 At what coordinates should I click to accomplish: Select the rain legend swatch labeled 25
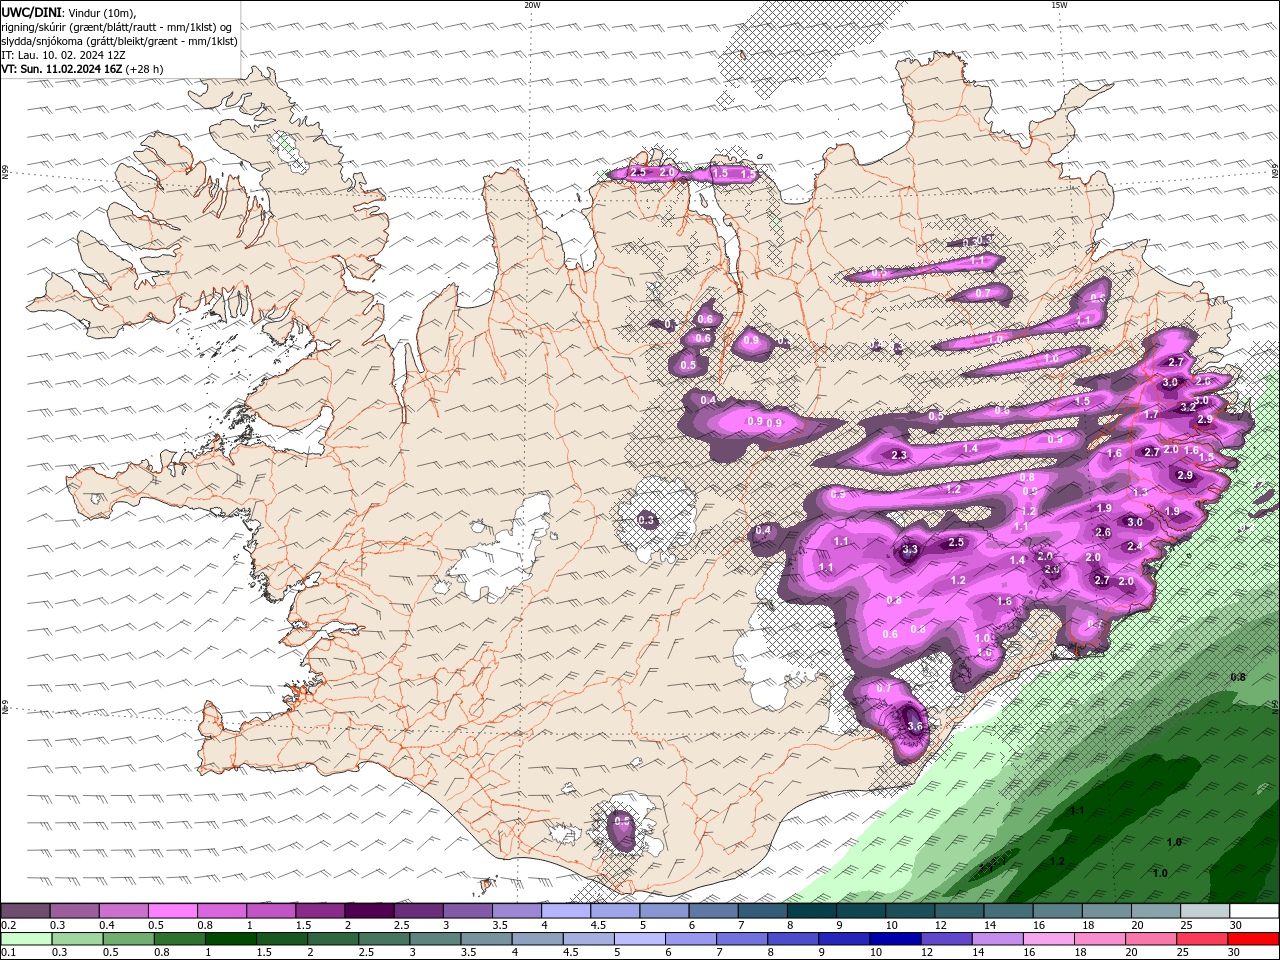pos(1202,939)
